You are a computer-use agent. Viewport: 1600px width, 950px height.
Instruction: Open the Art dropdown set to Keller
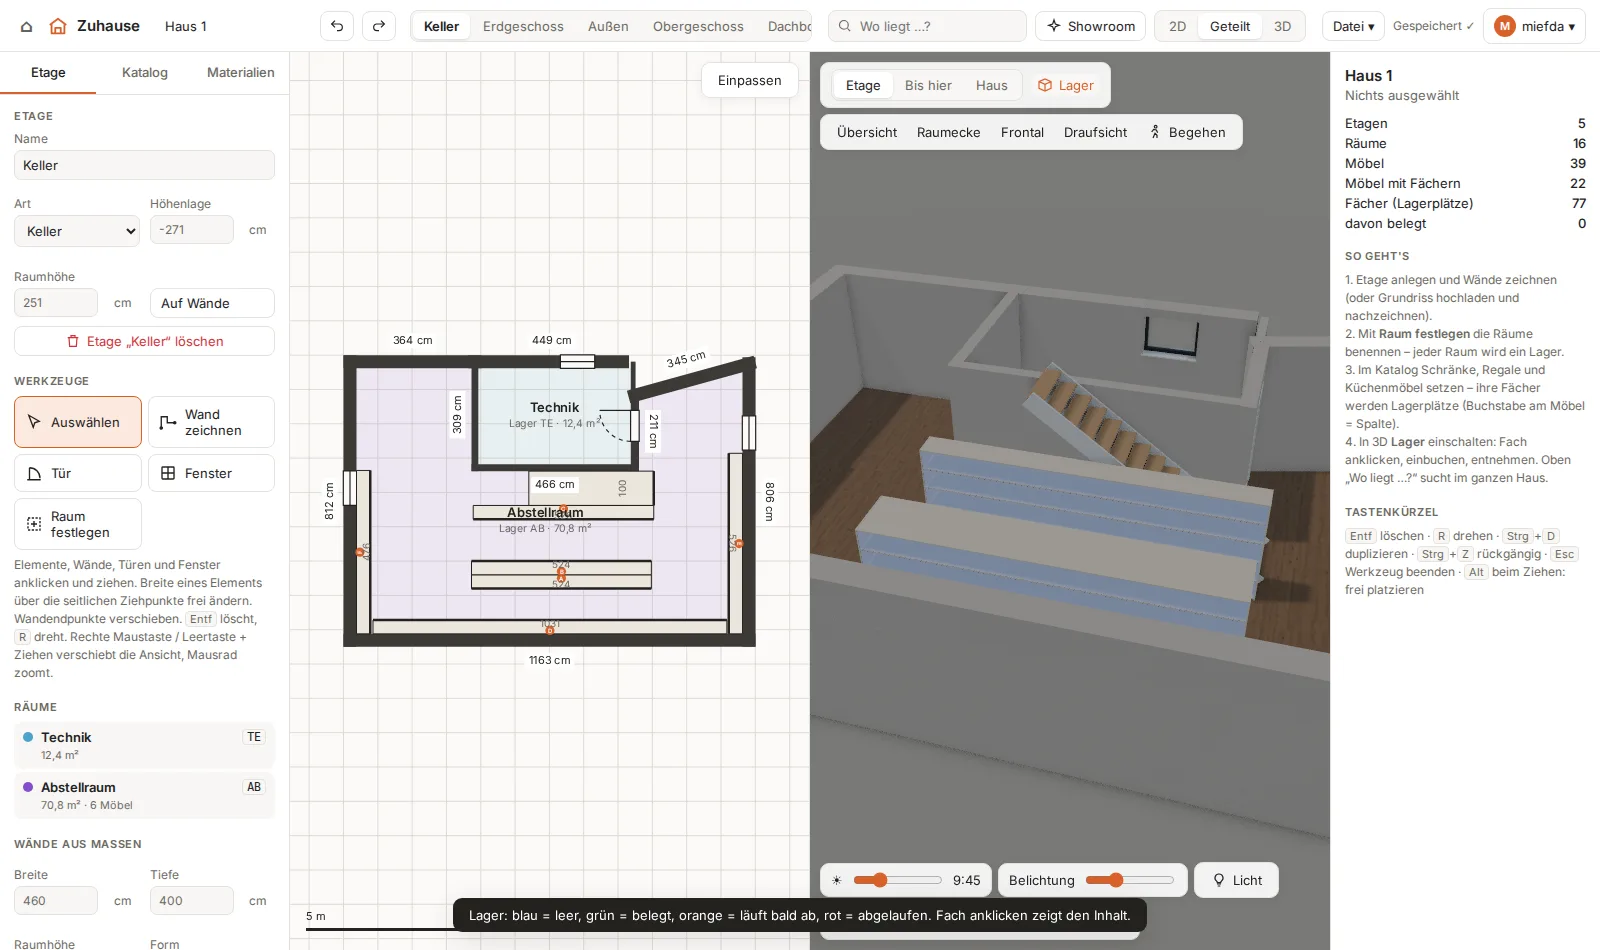[x=77, y=231]
